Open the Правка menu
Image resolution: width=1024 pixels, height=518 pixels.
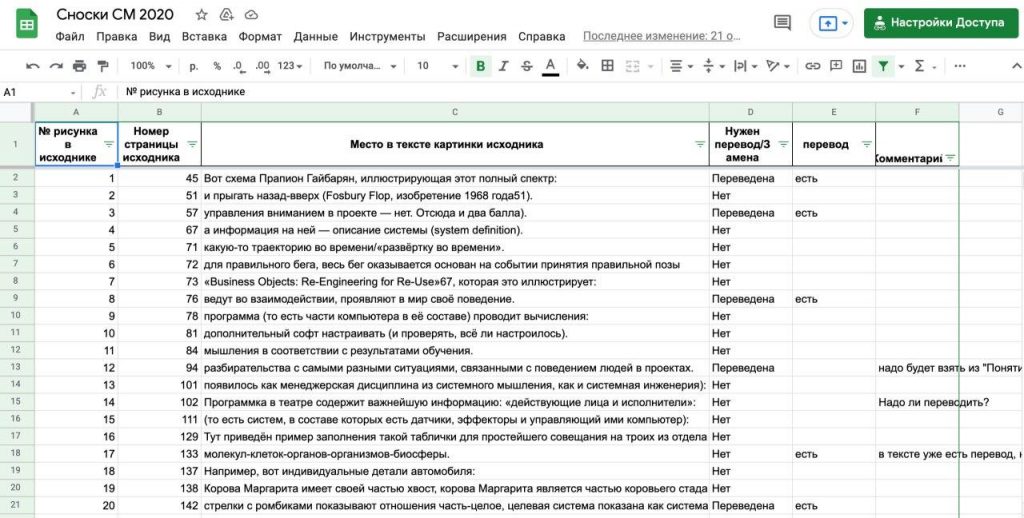(116, 37)
